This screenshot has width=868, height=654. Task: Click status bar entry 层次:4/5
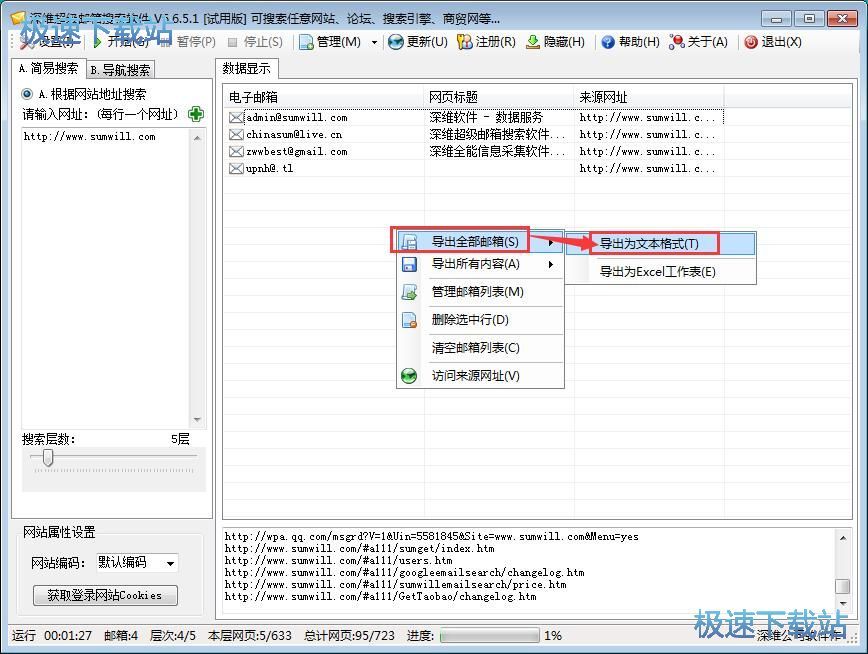(x=173, y=636)
